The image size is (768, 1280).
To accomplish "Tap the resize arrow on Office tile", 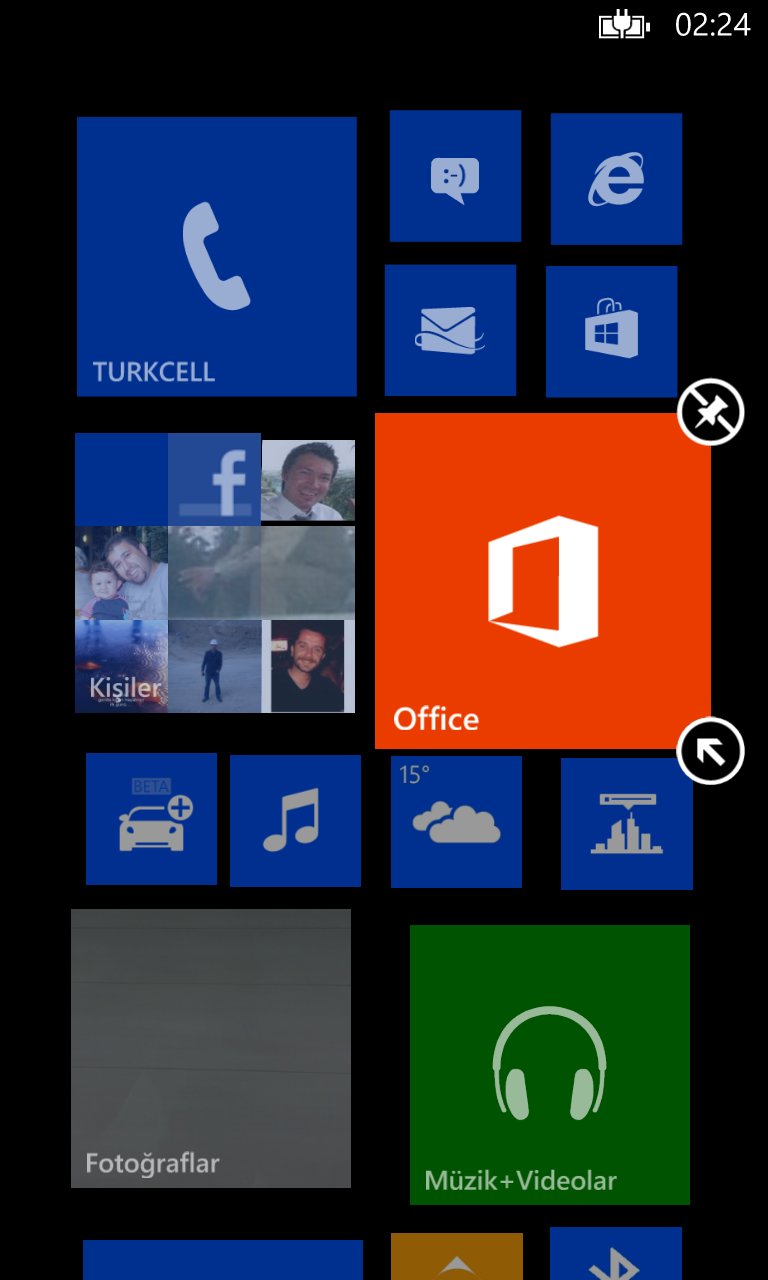I will (x=711, y=751).
